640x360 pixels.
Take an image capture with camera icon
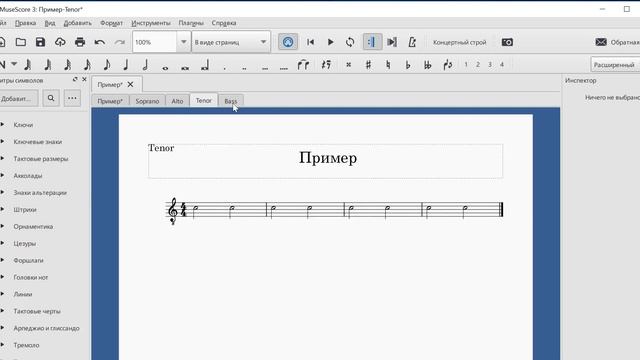(507, 42)
